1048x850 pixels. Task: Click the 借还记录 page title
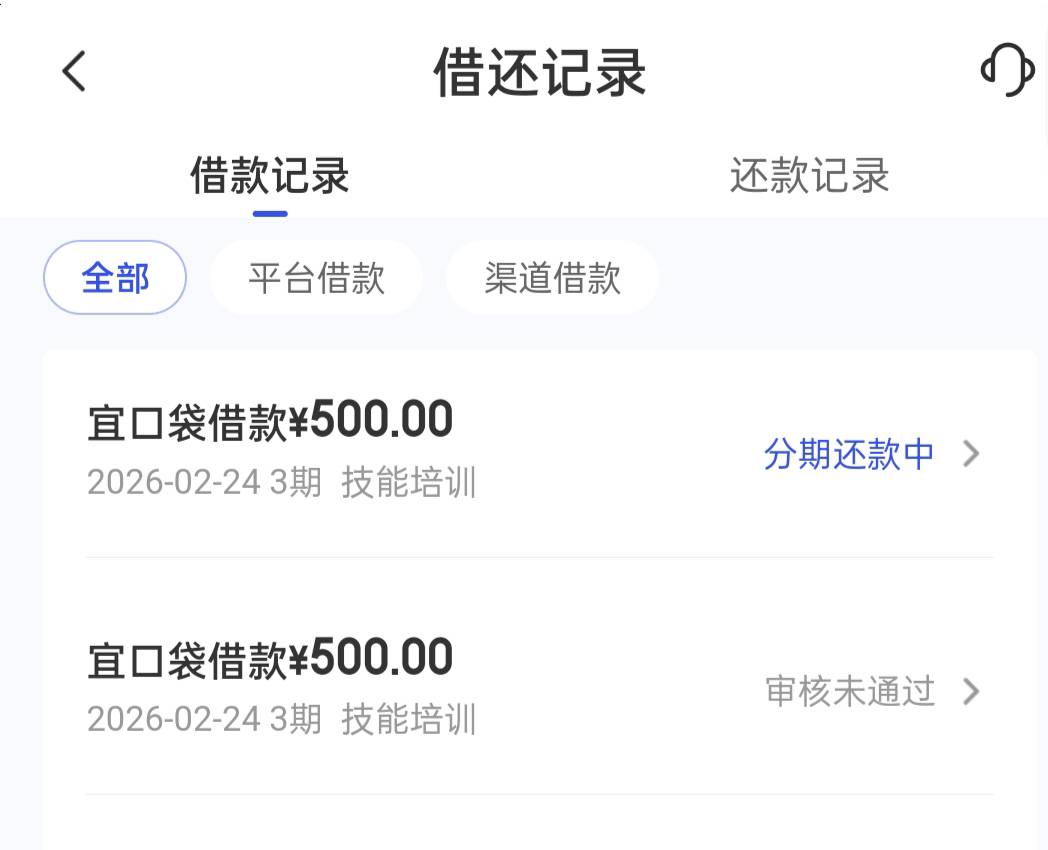tap(540, 73)
